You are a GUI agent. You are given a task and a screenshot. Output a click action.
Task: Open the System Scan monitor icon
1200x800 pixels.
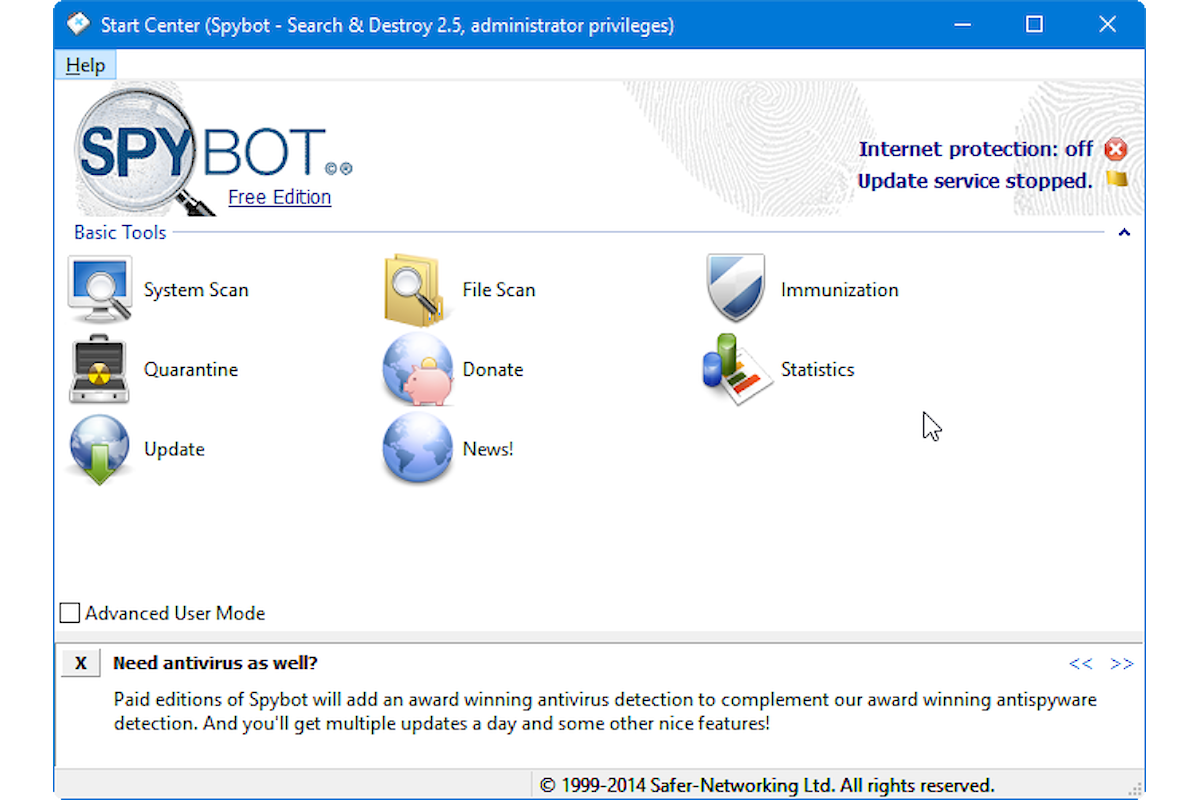(100, 289)
